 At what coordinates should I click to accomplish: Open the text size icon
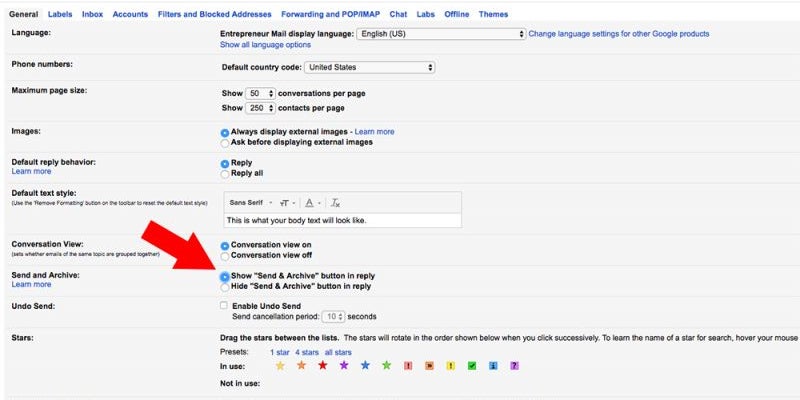pos(287,203)
